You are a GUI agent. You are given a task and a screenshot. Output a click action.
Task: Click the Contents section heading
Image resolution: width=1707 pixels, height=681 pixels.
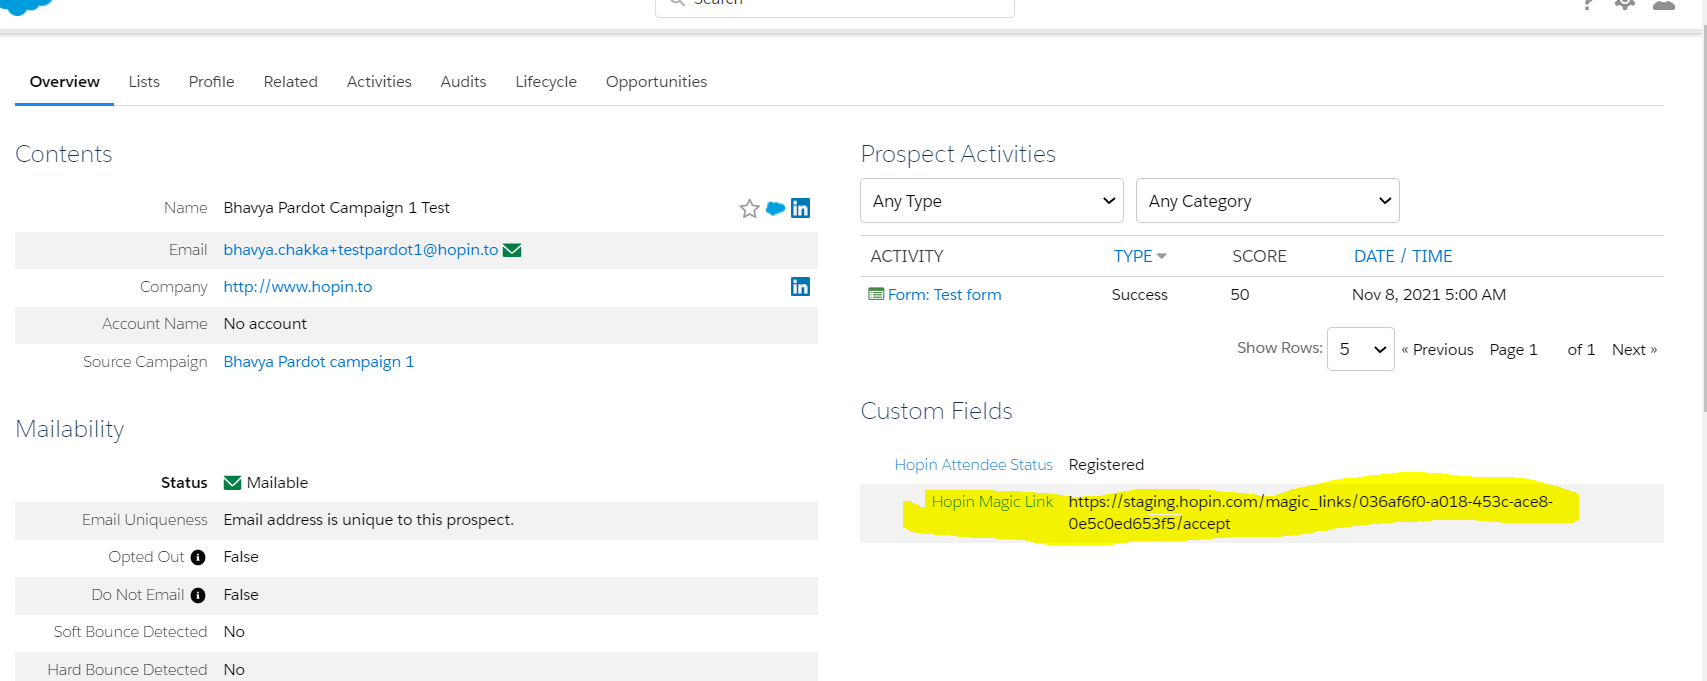[64, 154]
